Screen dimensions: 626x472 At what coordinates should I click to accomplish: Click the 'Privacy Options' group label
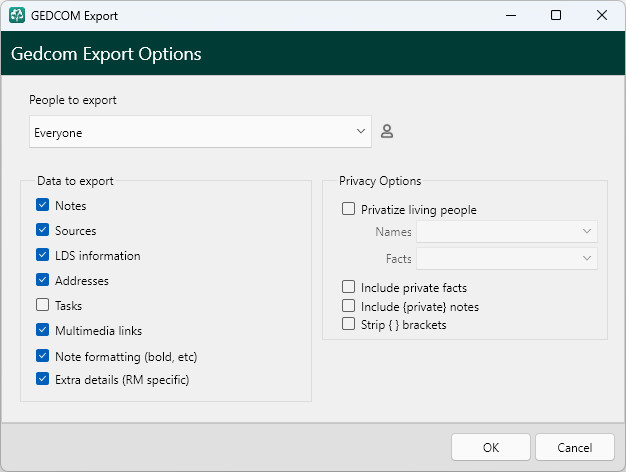pos(380,181)
